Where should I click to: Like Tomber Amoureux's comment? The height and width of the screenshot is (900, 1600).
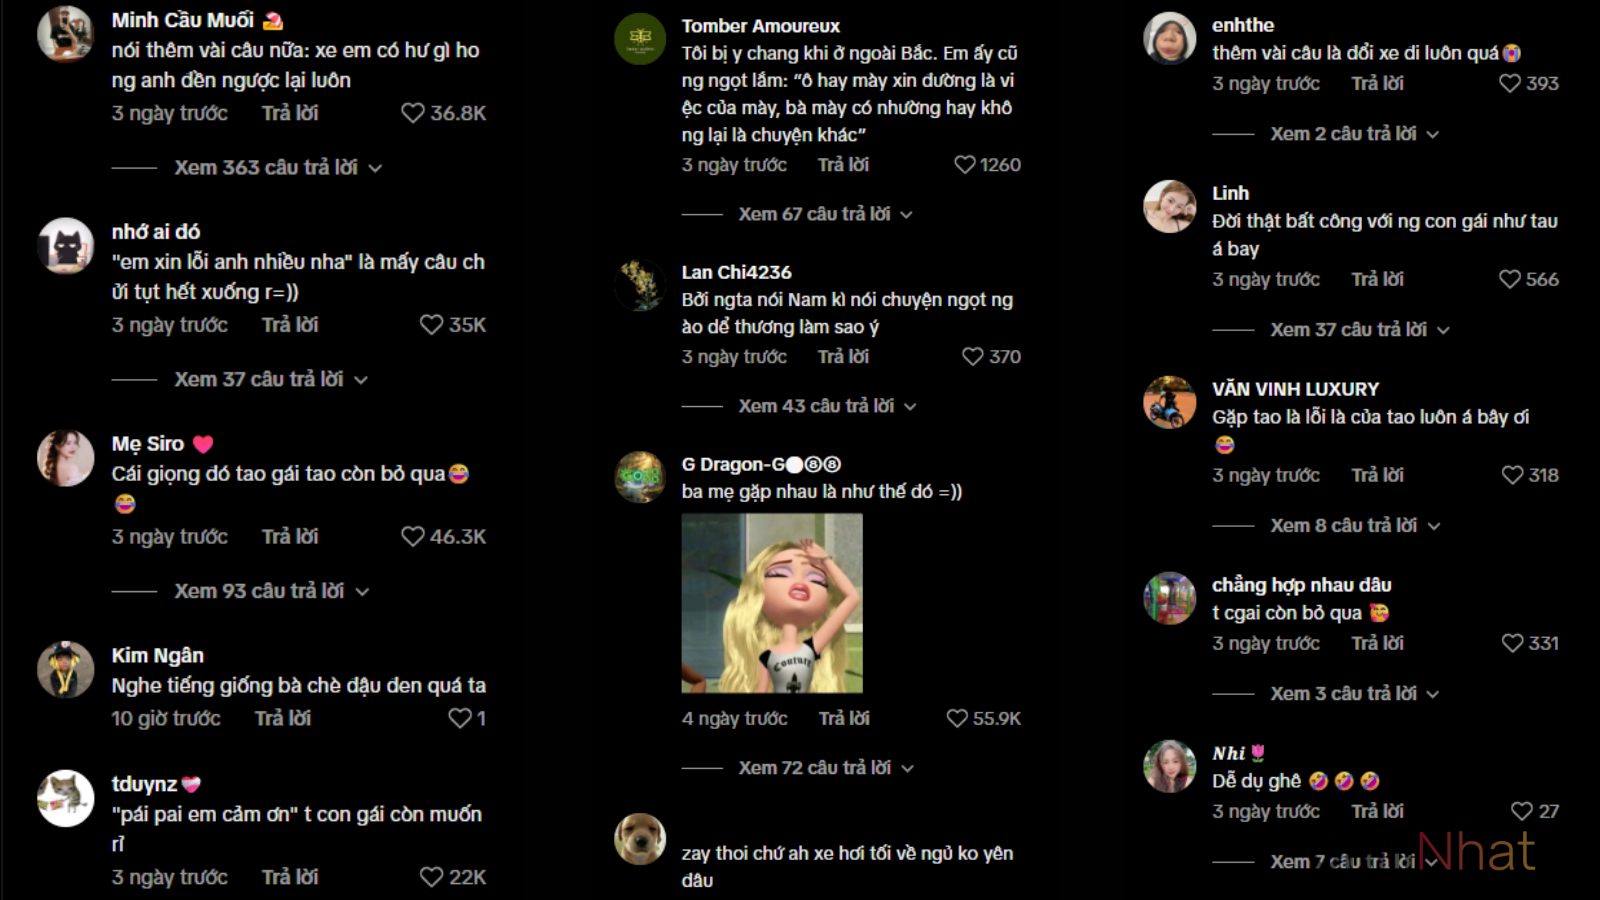coord(964,164)
